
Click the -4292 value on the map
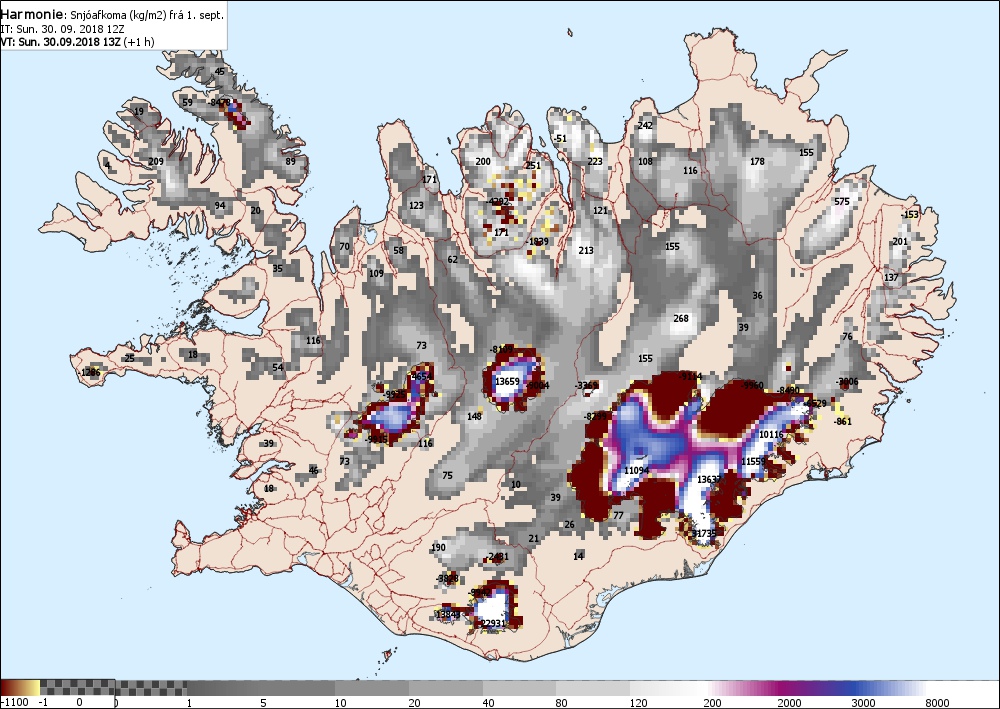point(497,201)
